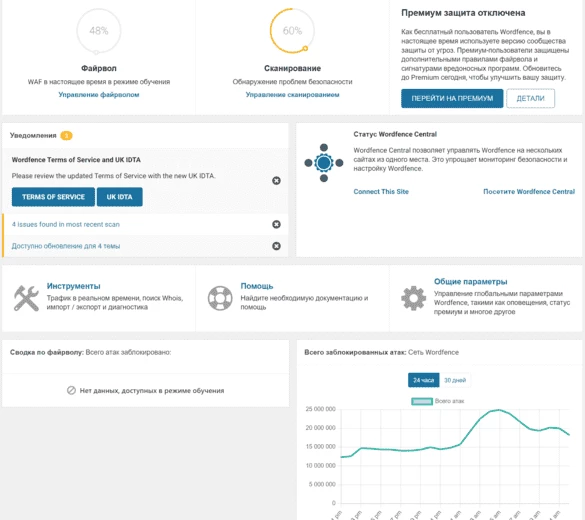The width and height of the screenshot is (585, 520).
Task: Click the Connect This Site link
Action: click(381, 192)
